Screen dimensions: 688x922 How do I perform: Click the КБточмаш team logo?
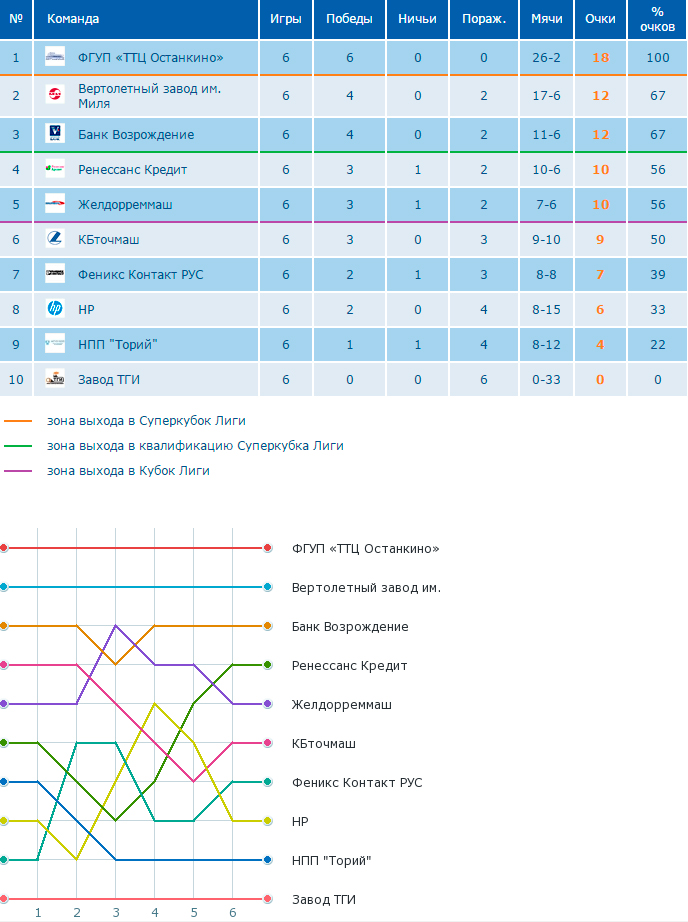55,239
